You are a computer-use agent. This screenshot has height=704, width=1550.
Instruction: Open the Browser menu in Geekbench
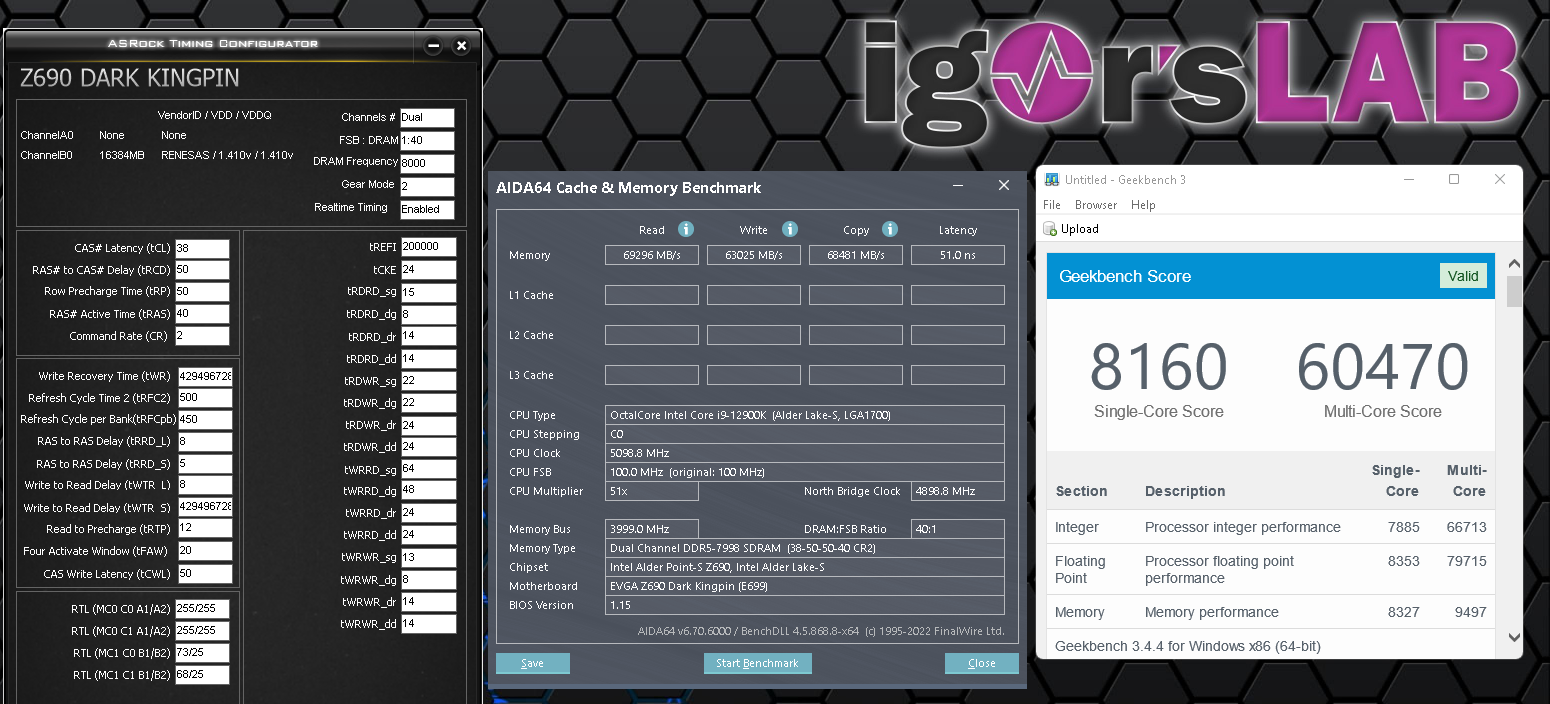click(1096, 205)
